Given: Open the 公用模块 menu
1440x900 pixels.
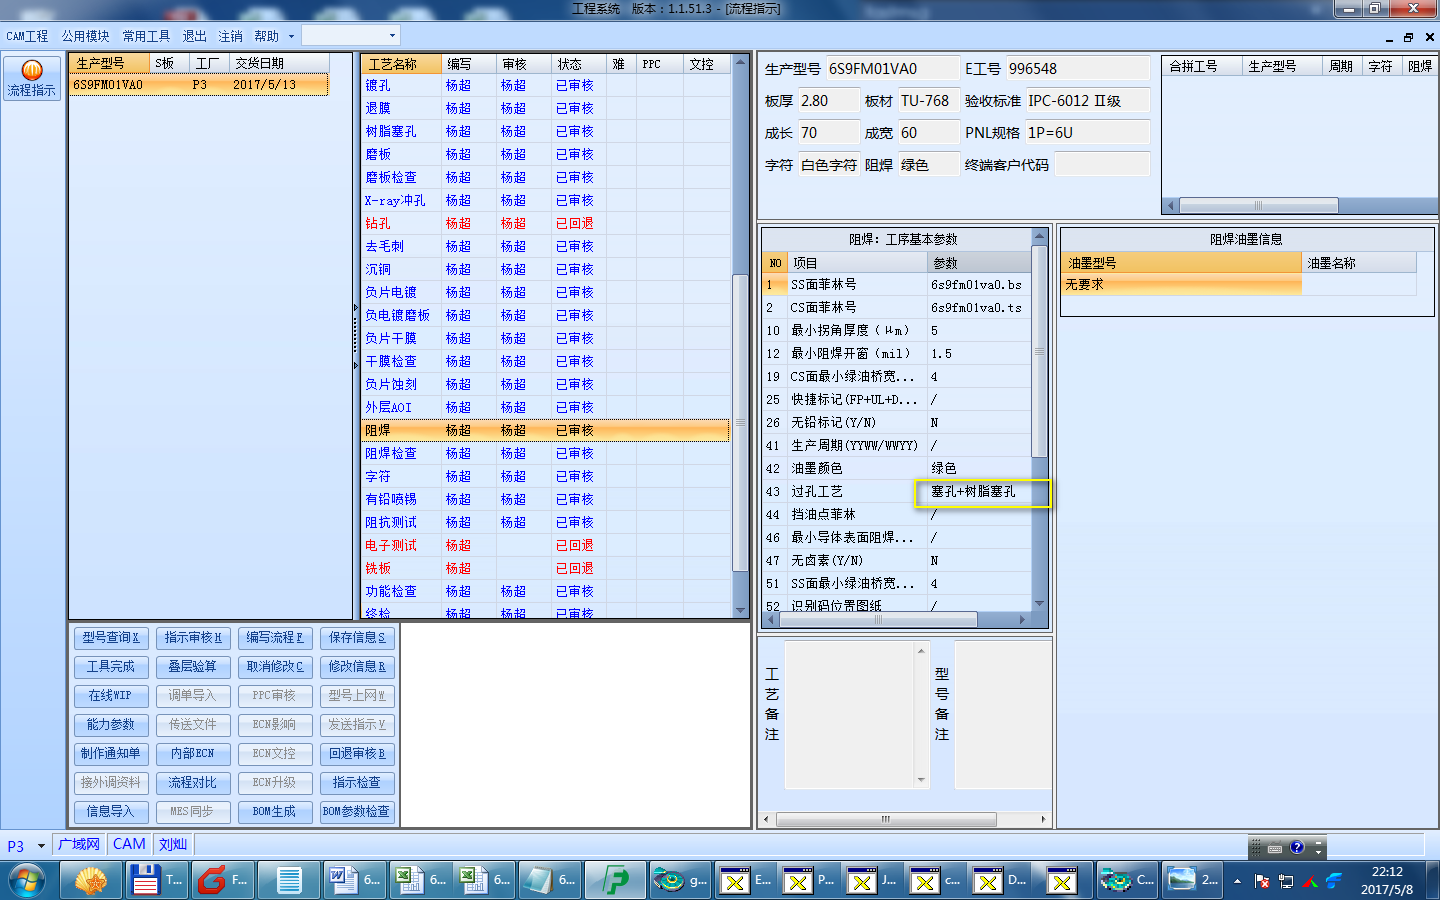Looking at the screenshot, I should 85,36.
